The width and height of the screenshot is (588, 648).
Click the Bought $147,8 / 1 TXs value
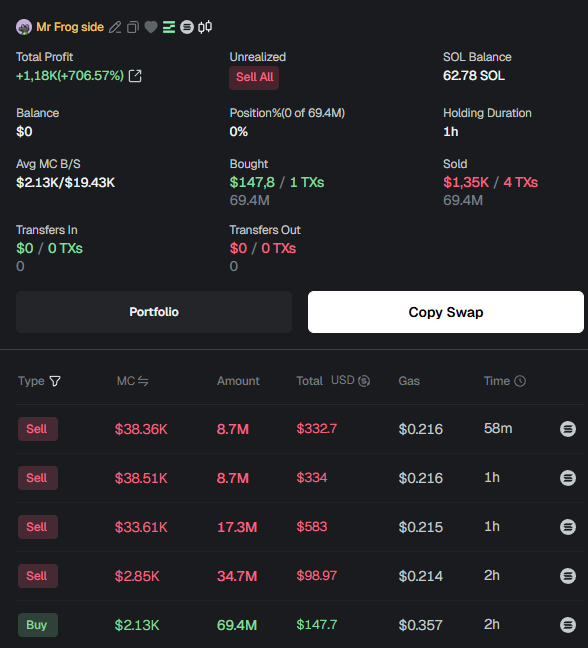pyautogui.click(x=276, y=183)
